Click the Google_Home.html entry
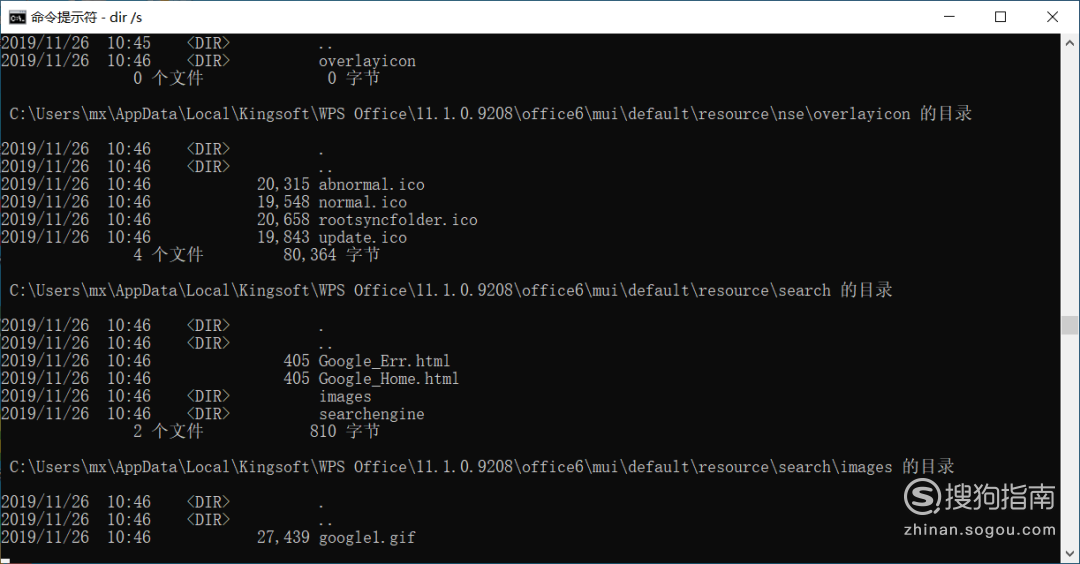Screen dimensions: 1080x564 point(388,379)
